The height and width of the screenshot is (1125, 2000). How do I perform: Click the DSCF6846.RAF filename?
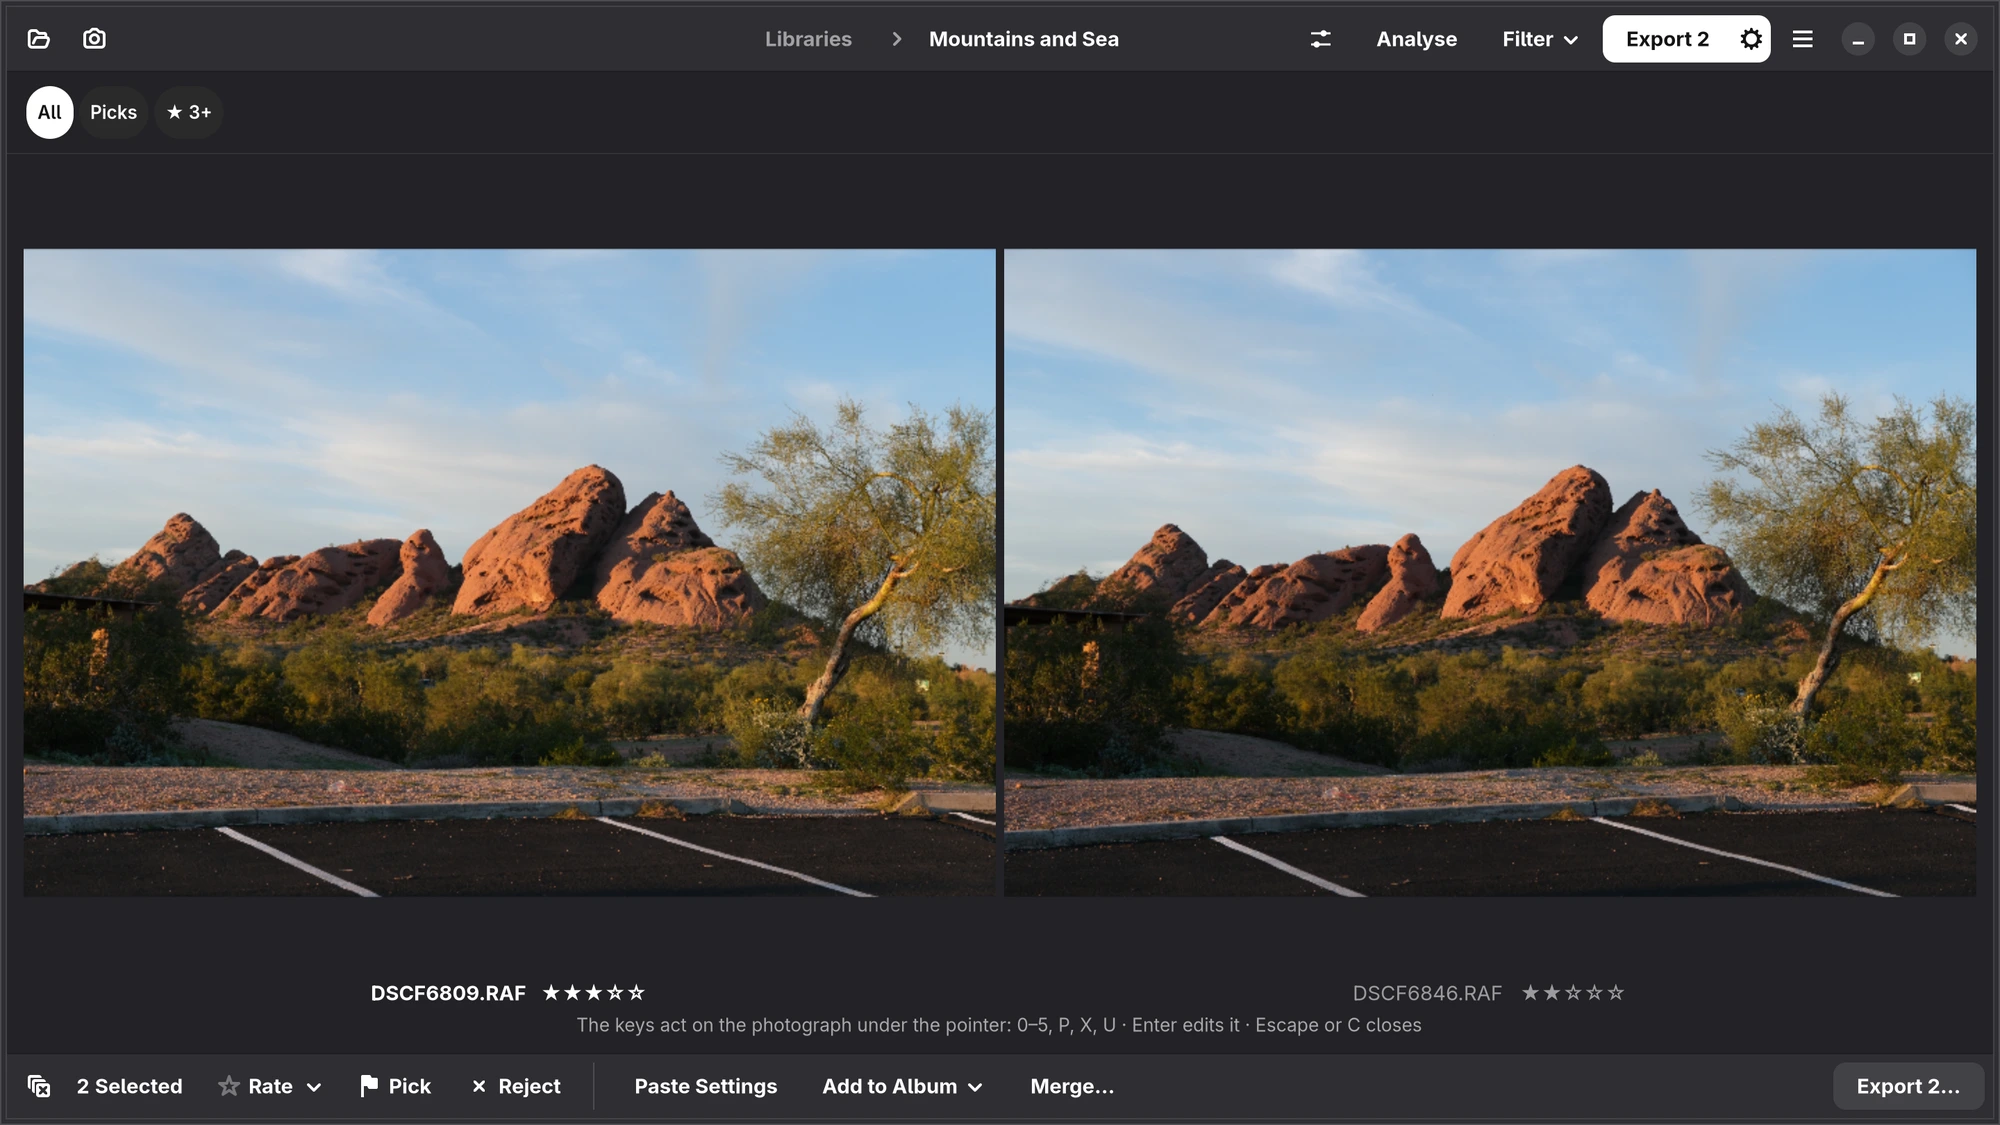tap(1427, 993)
